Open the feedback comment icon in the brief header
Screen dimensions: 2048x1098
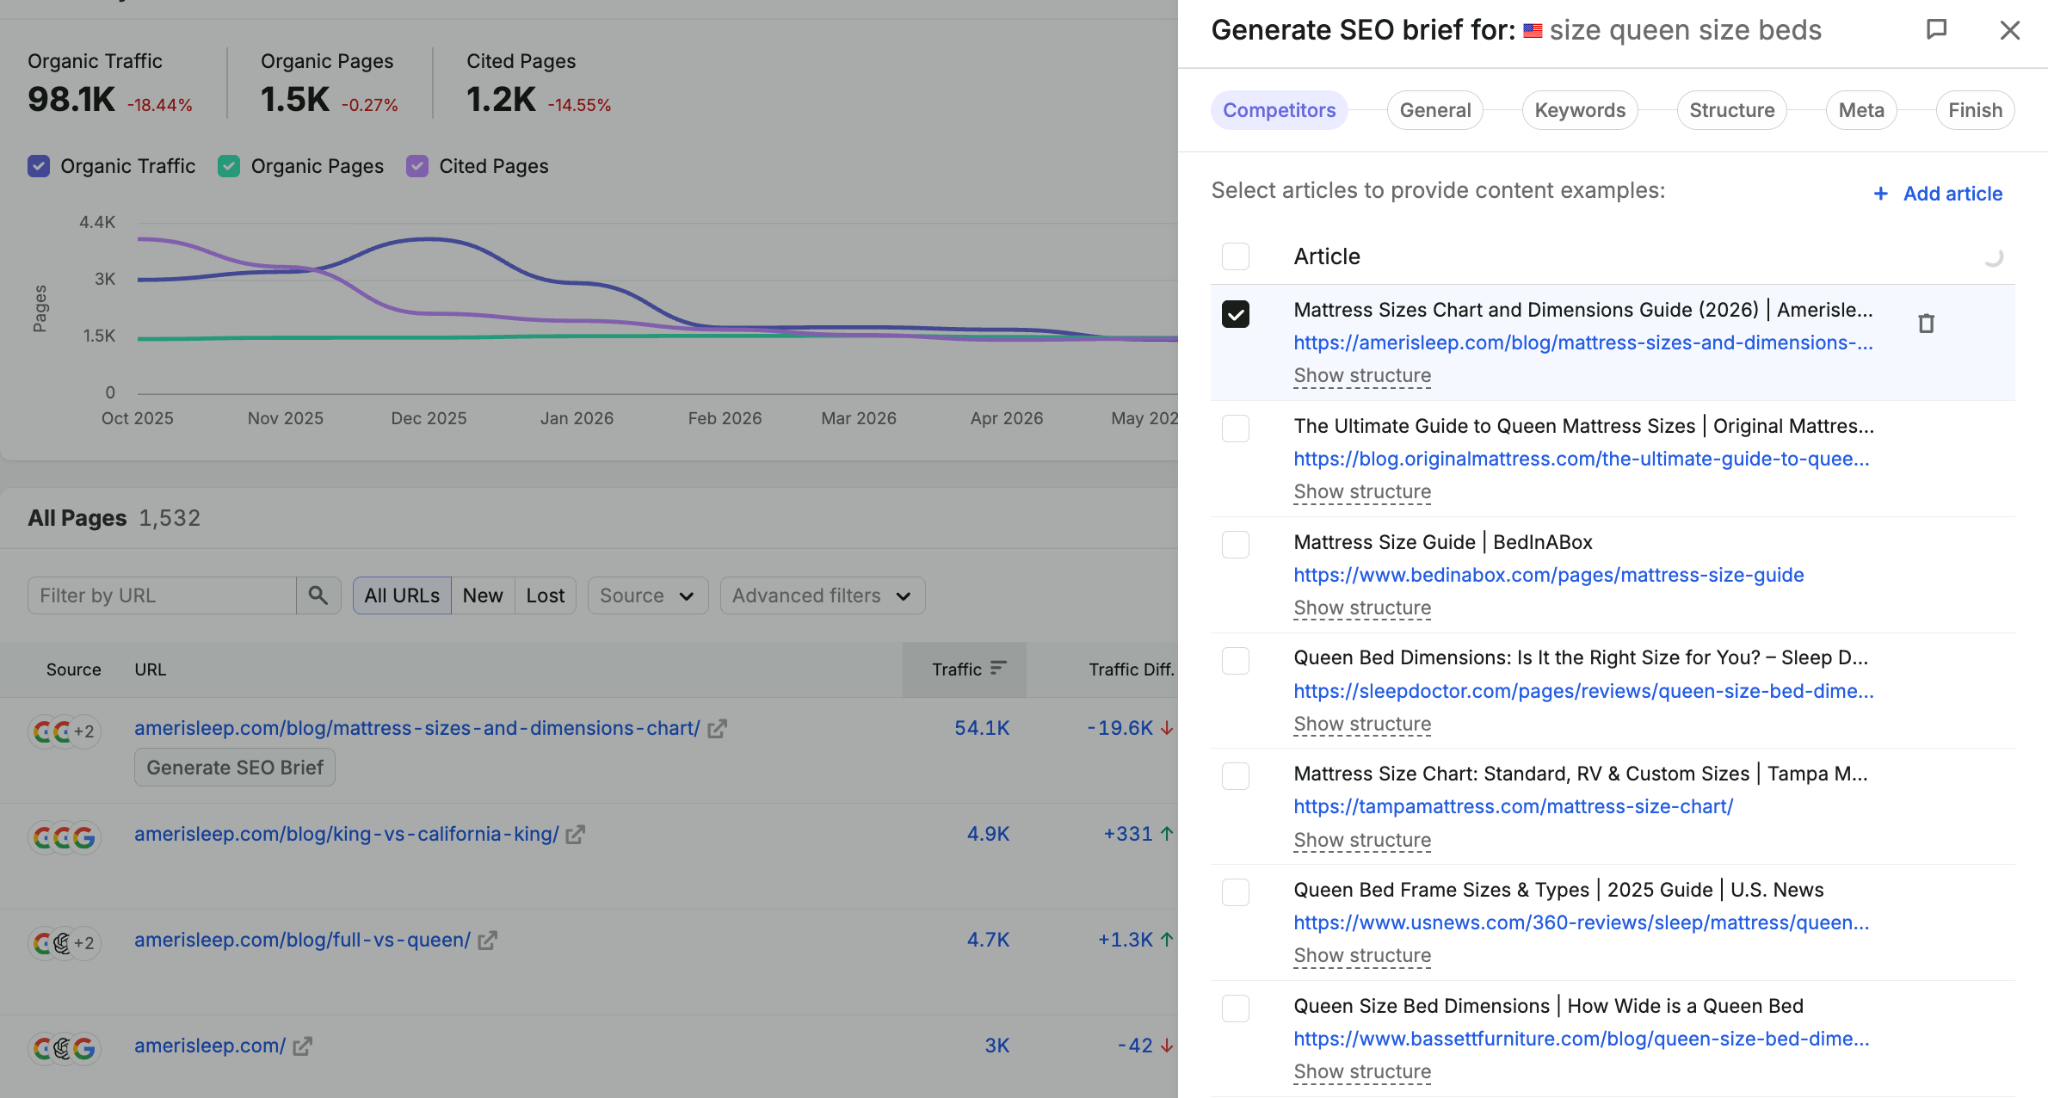click(1936, 30)
